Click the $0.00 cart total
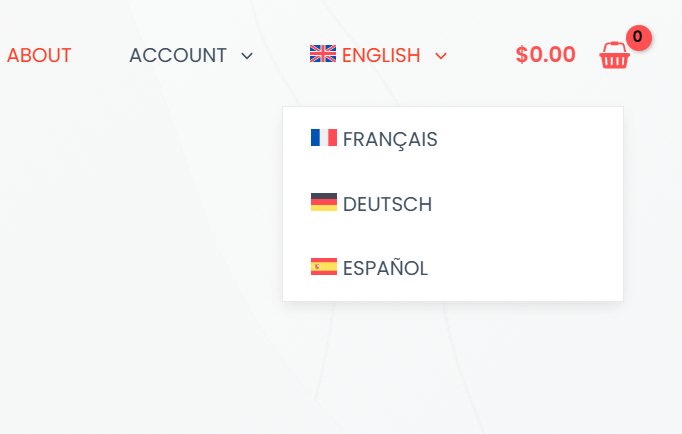Image resolution: width=682 pixels, height=434 pixels. pyautogui.click(x=545, y=54)
